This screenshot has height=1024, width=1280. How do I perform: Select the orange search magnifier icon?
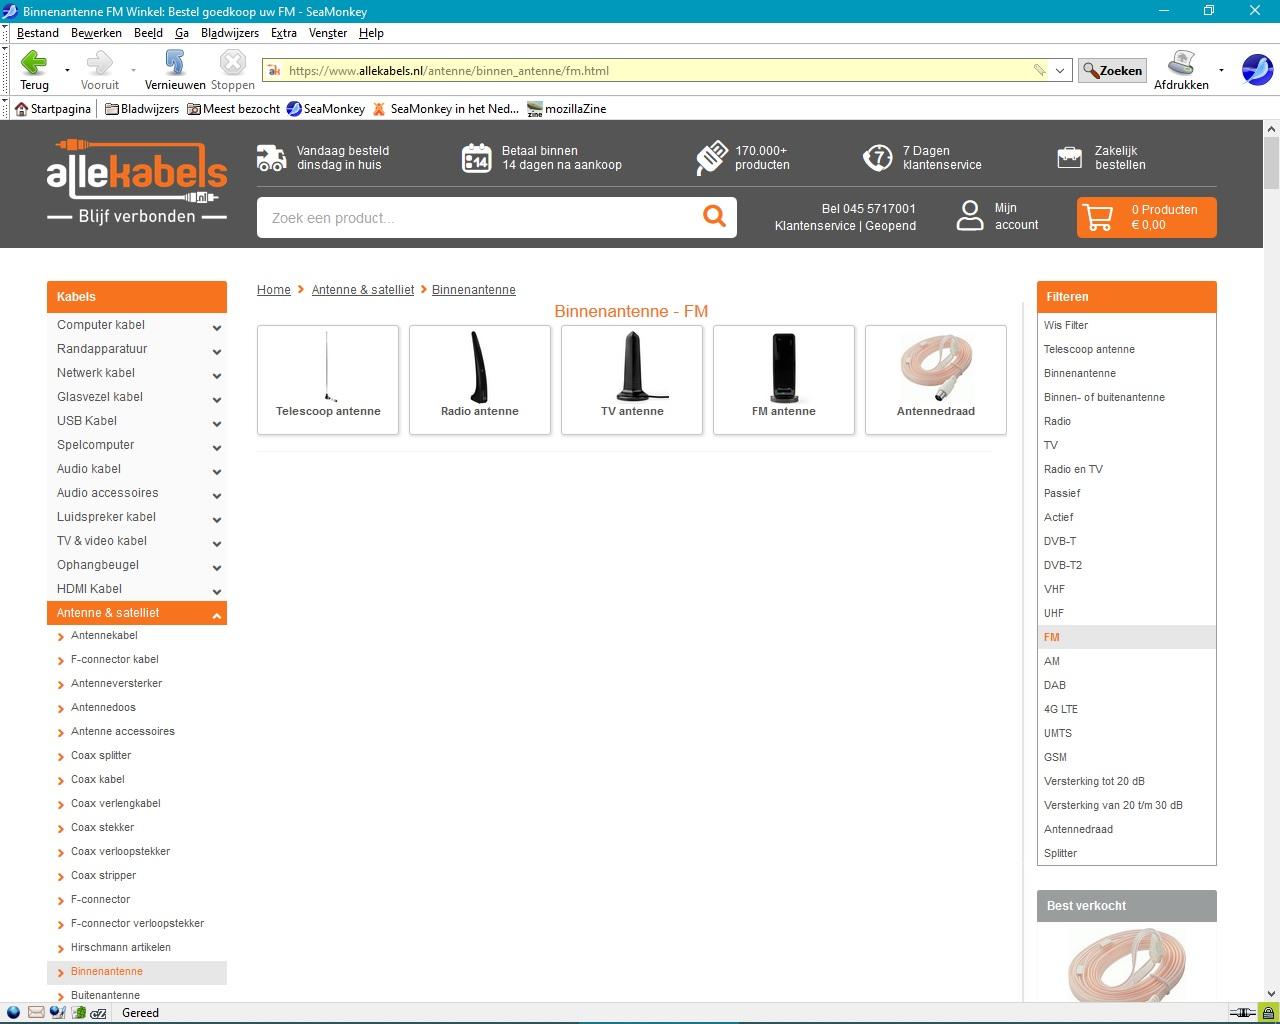point(713,216)
